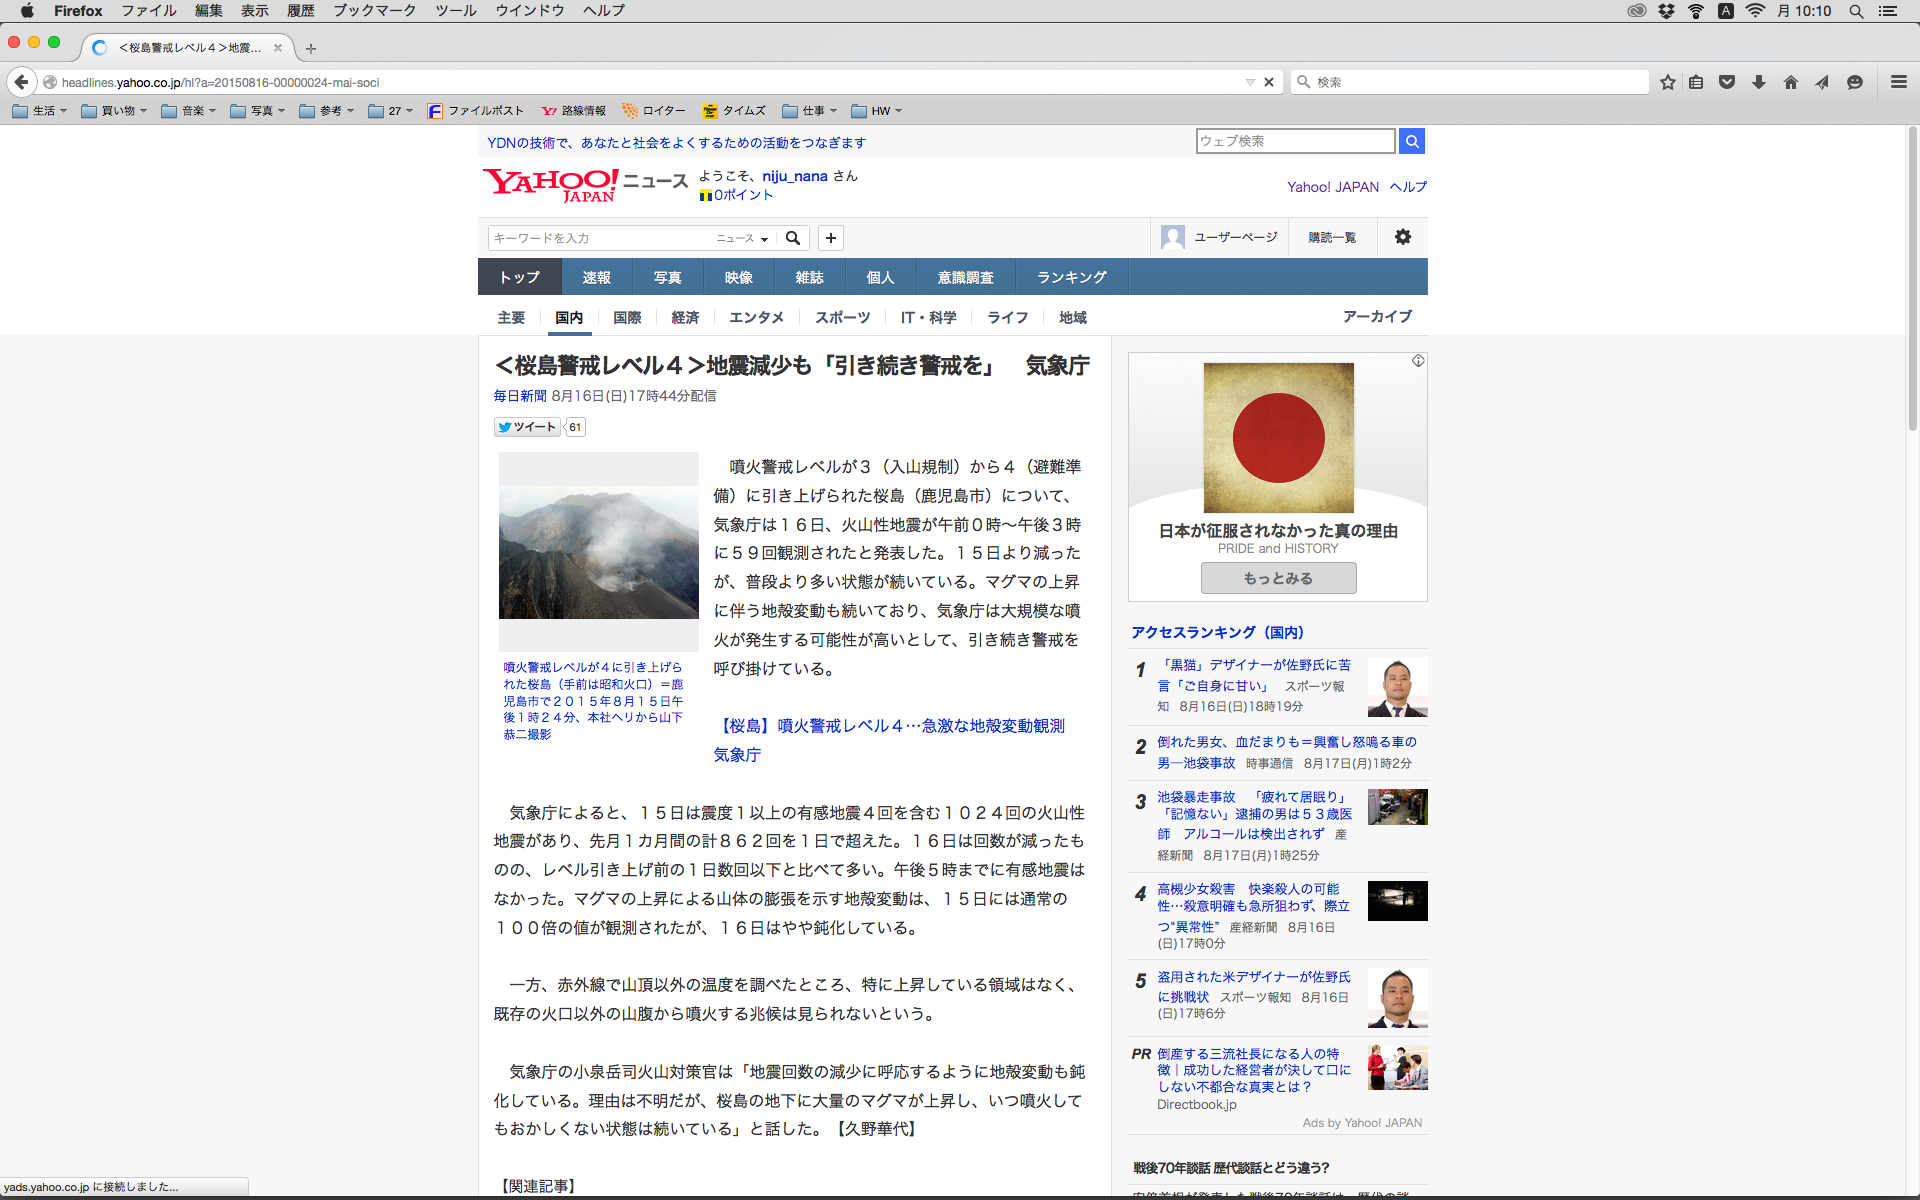
Task: Click blue web search magnifier button
Action: coord(1411,141)
